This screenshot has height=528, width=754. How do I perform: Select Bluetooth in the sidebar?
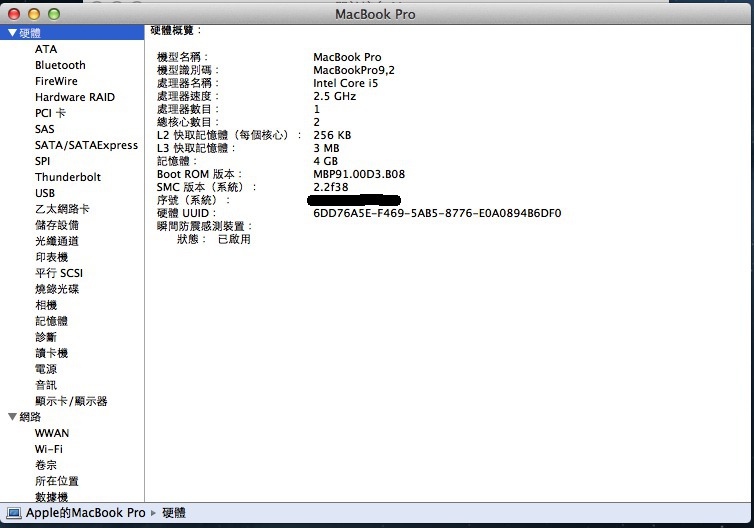[x=60, y=65]
